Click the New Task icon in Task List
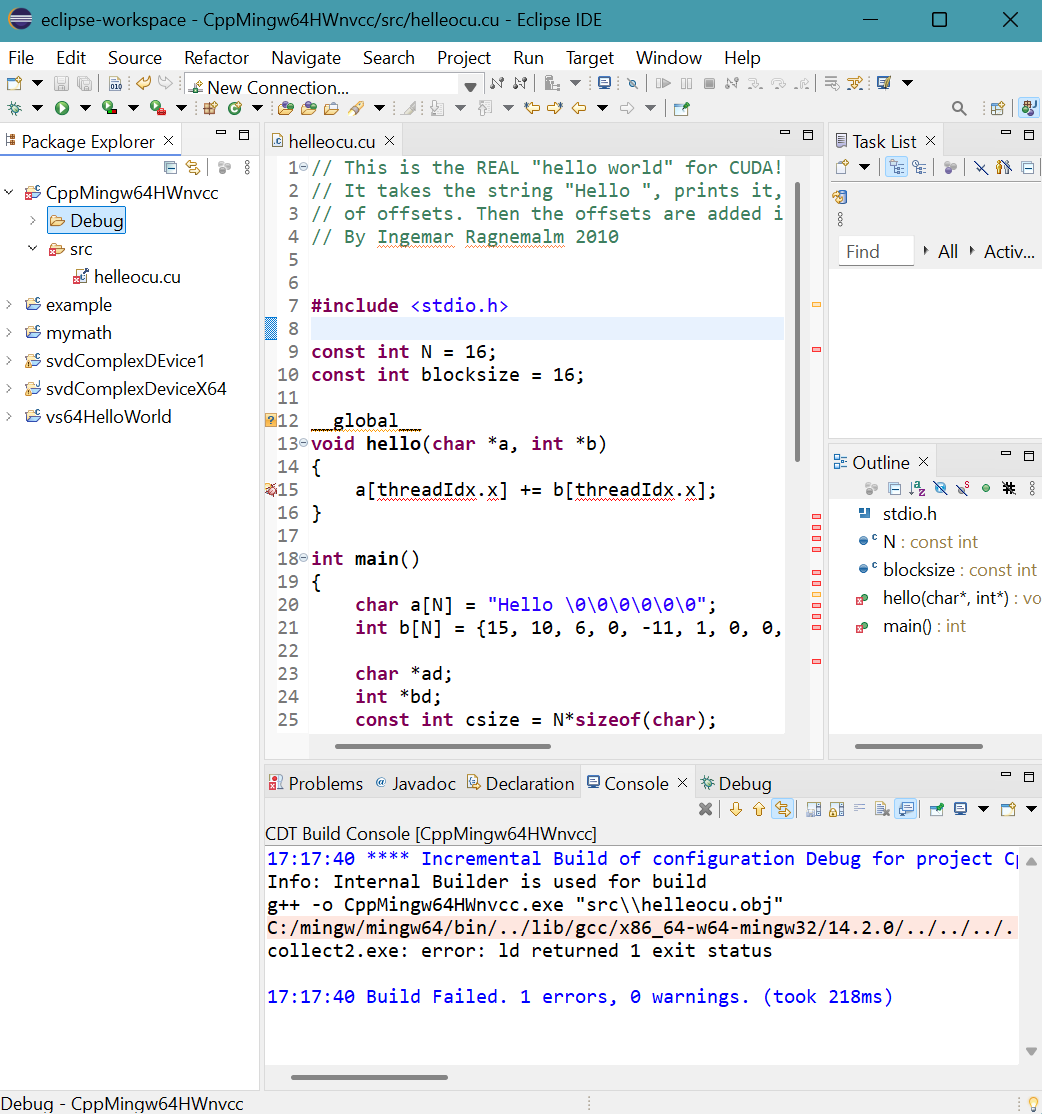 (x=842, y=168)
